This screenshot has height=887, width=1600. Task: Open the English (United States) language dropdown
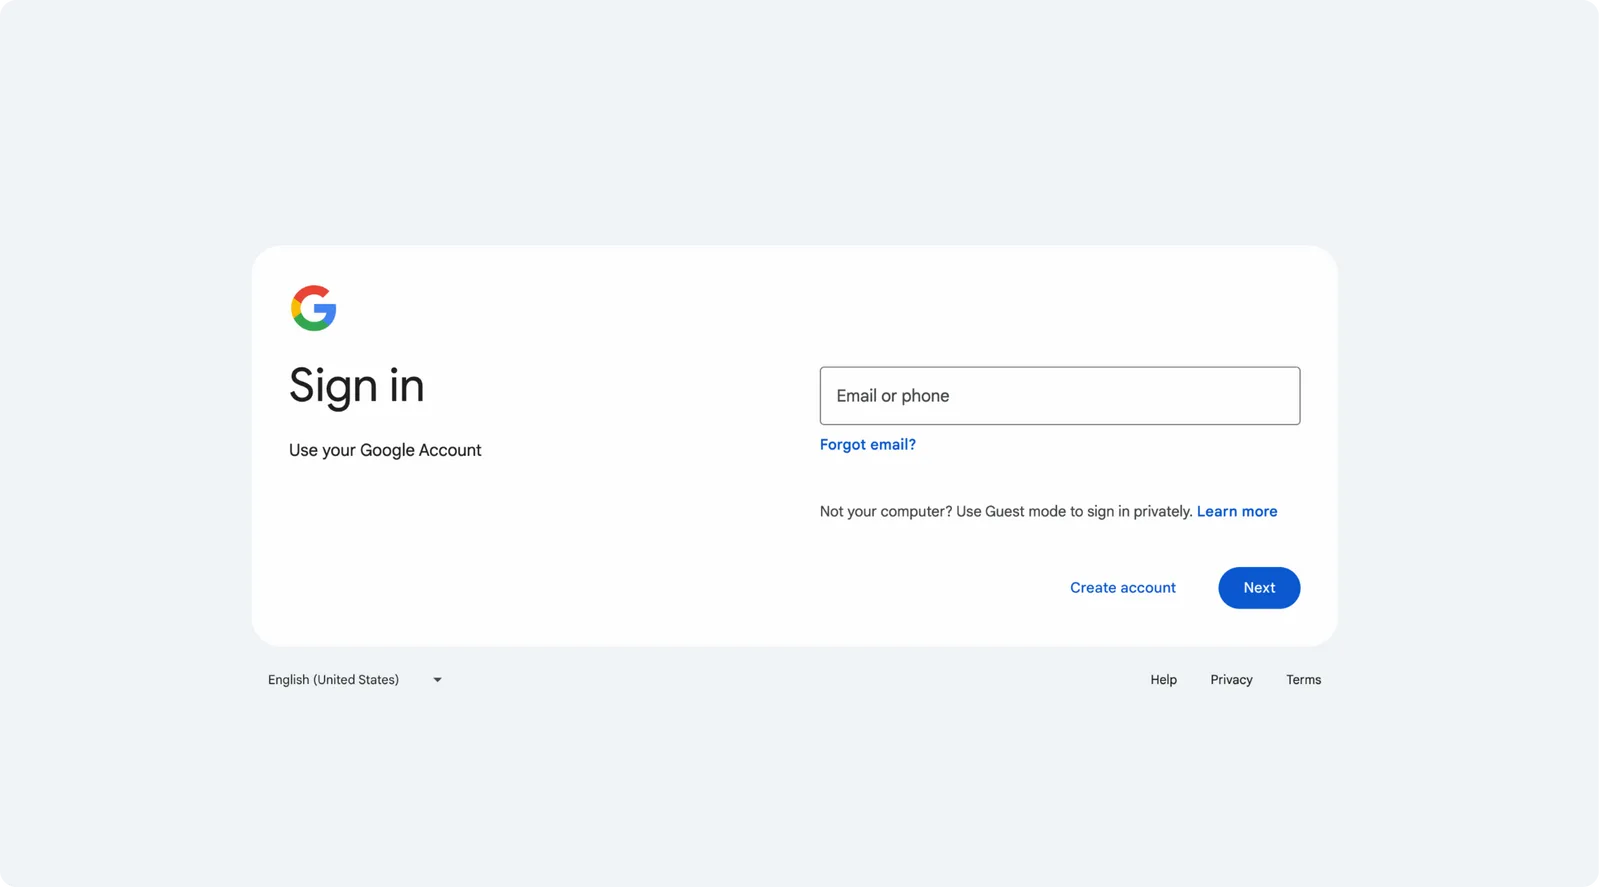(334, 680)
